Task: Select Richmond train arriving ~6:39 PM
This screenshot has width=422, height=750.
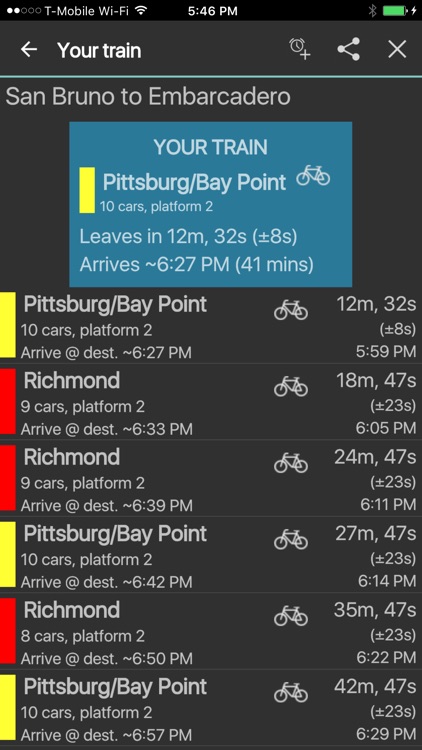Action: point(211,478)
